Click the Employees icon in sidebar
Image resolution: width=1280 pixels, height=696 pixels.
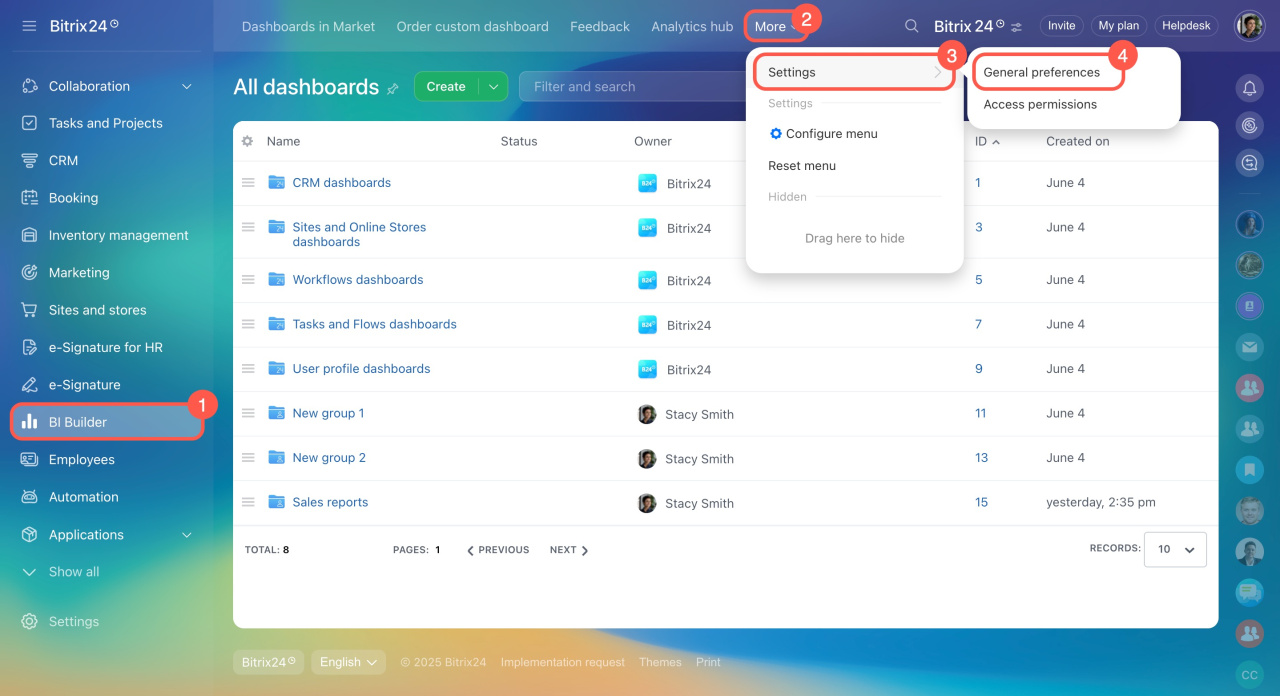coord(30,459)
